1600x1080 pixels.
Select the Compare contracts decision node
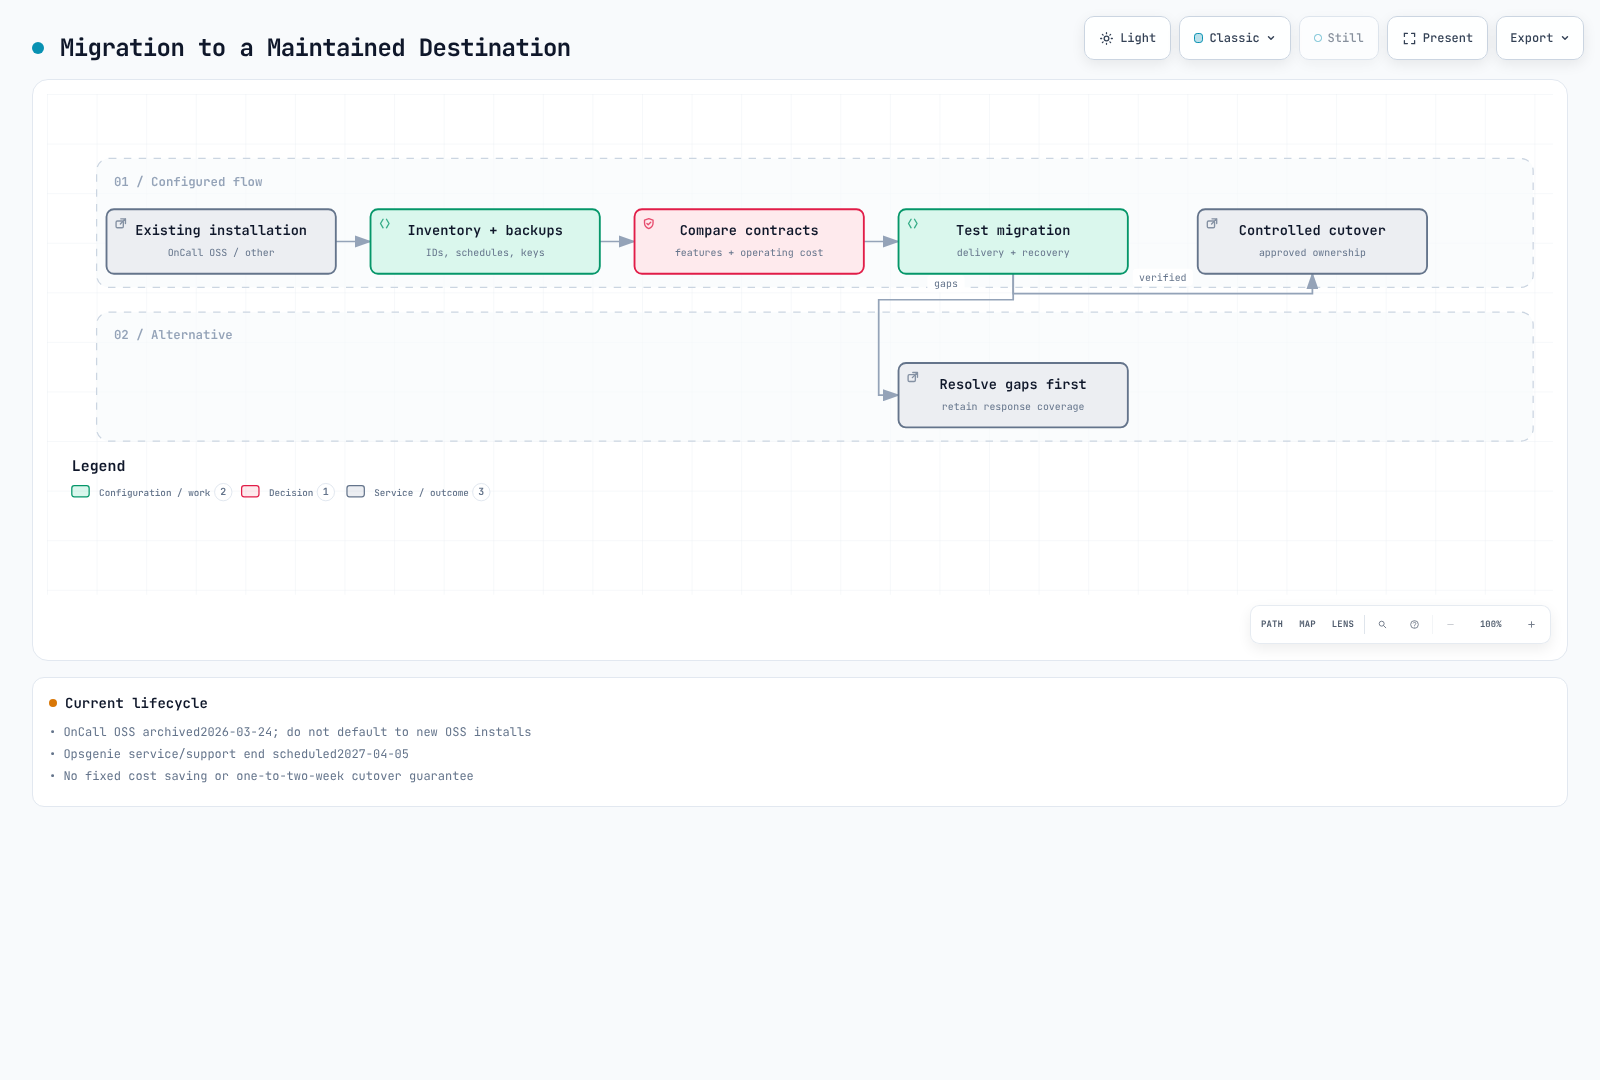(x=749, y=241)
